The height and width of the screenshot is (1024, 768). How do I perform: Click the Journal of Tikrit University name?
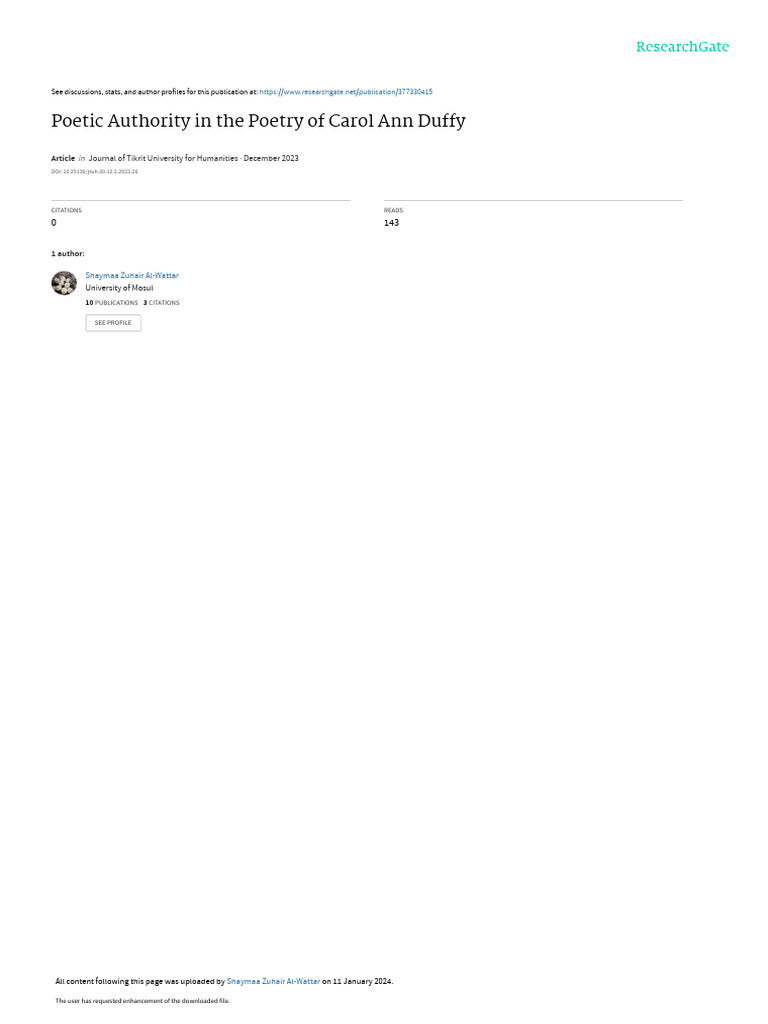pyautogui.click(x=163, y=158)
